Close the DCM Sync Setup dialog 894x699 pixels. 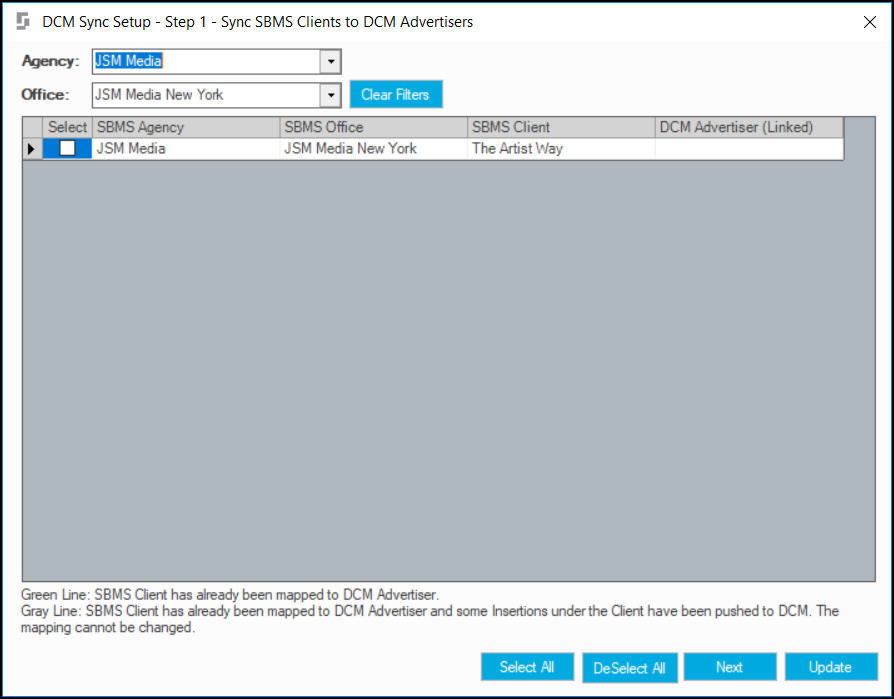click(869, 22)
